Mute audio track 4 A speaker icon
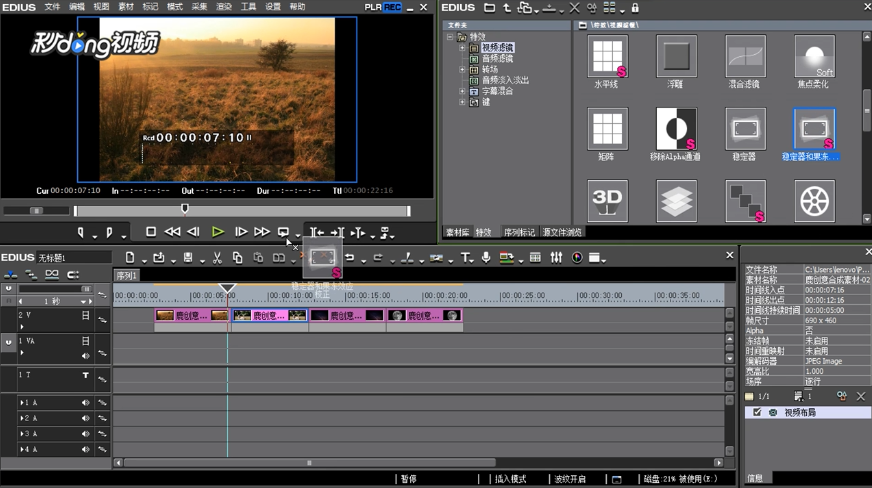The image size is (872, 488). pos(86,449)
